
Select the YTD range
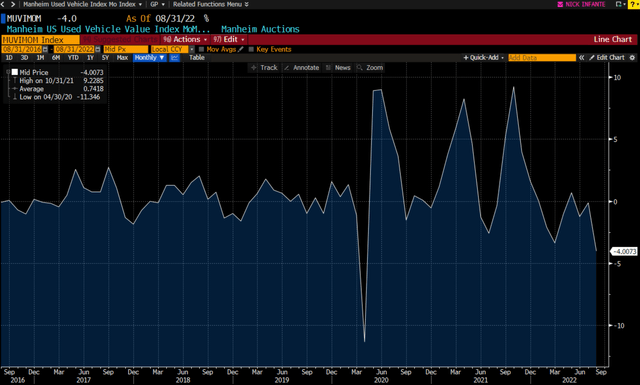pos(73,58)
